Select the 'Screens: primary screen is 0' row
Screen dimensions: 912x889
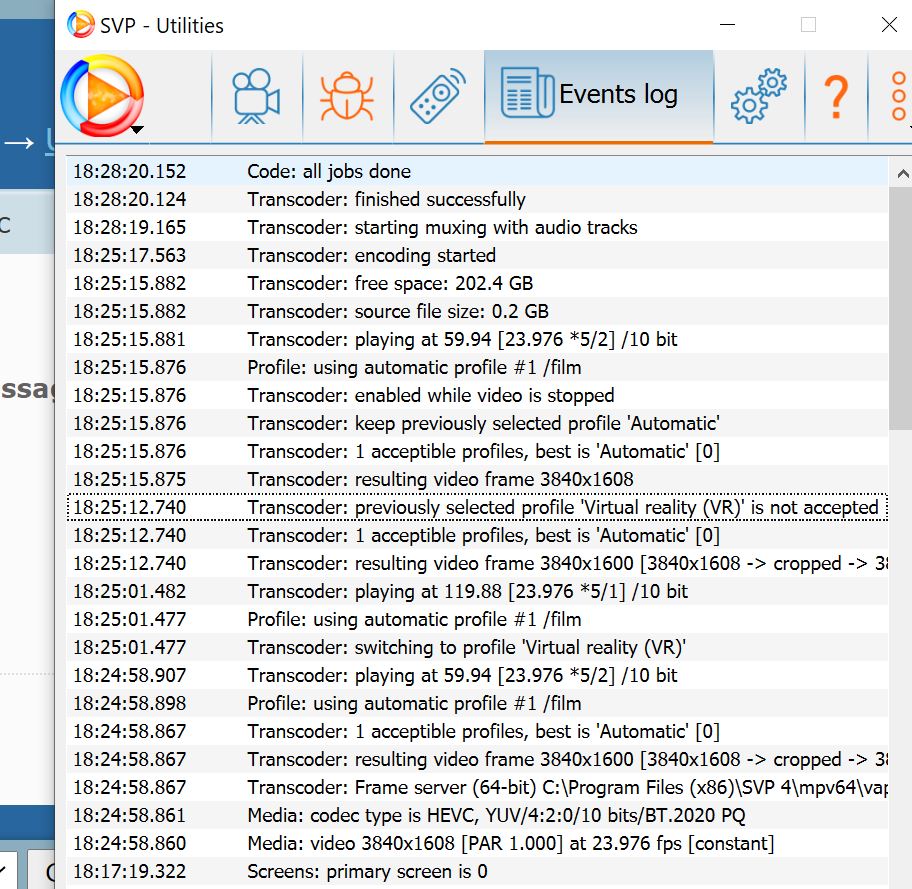(x=367, y=872)
